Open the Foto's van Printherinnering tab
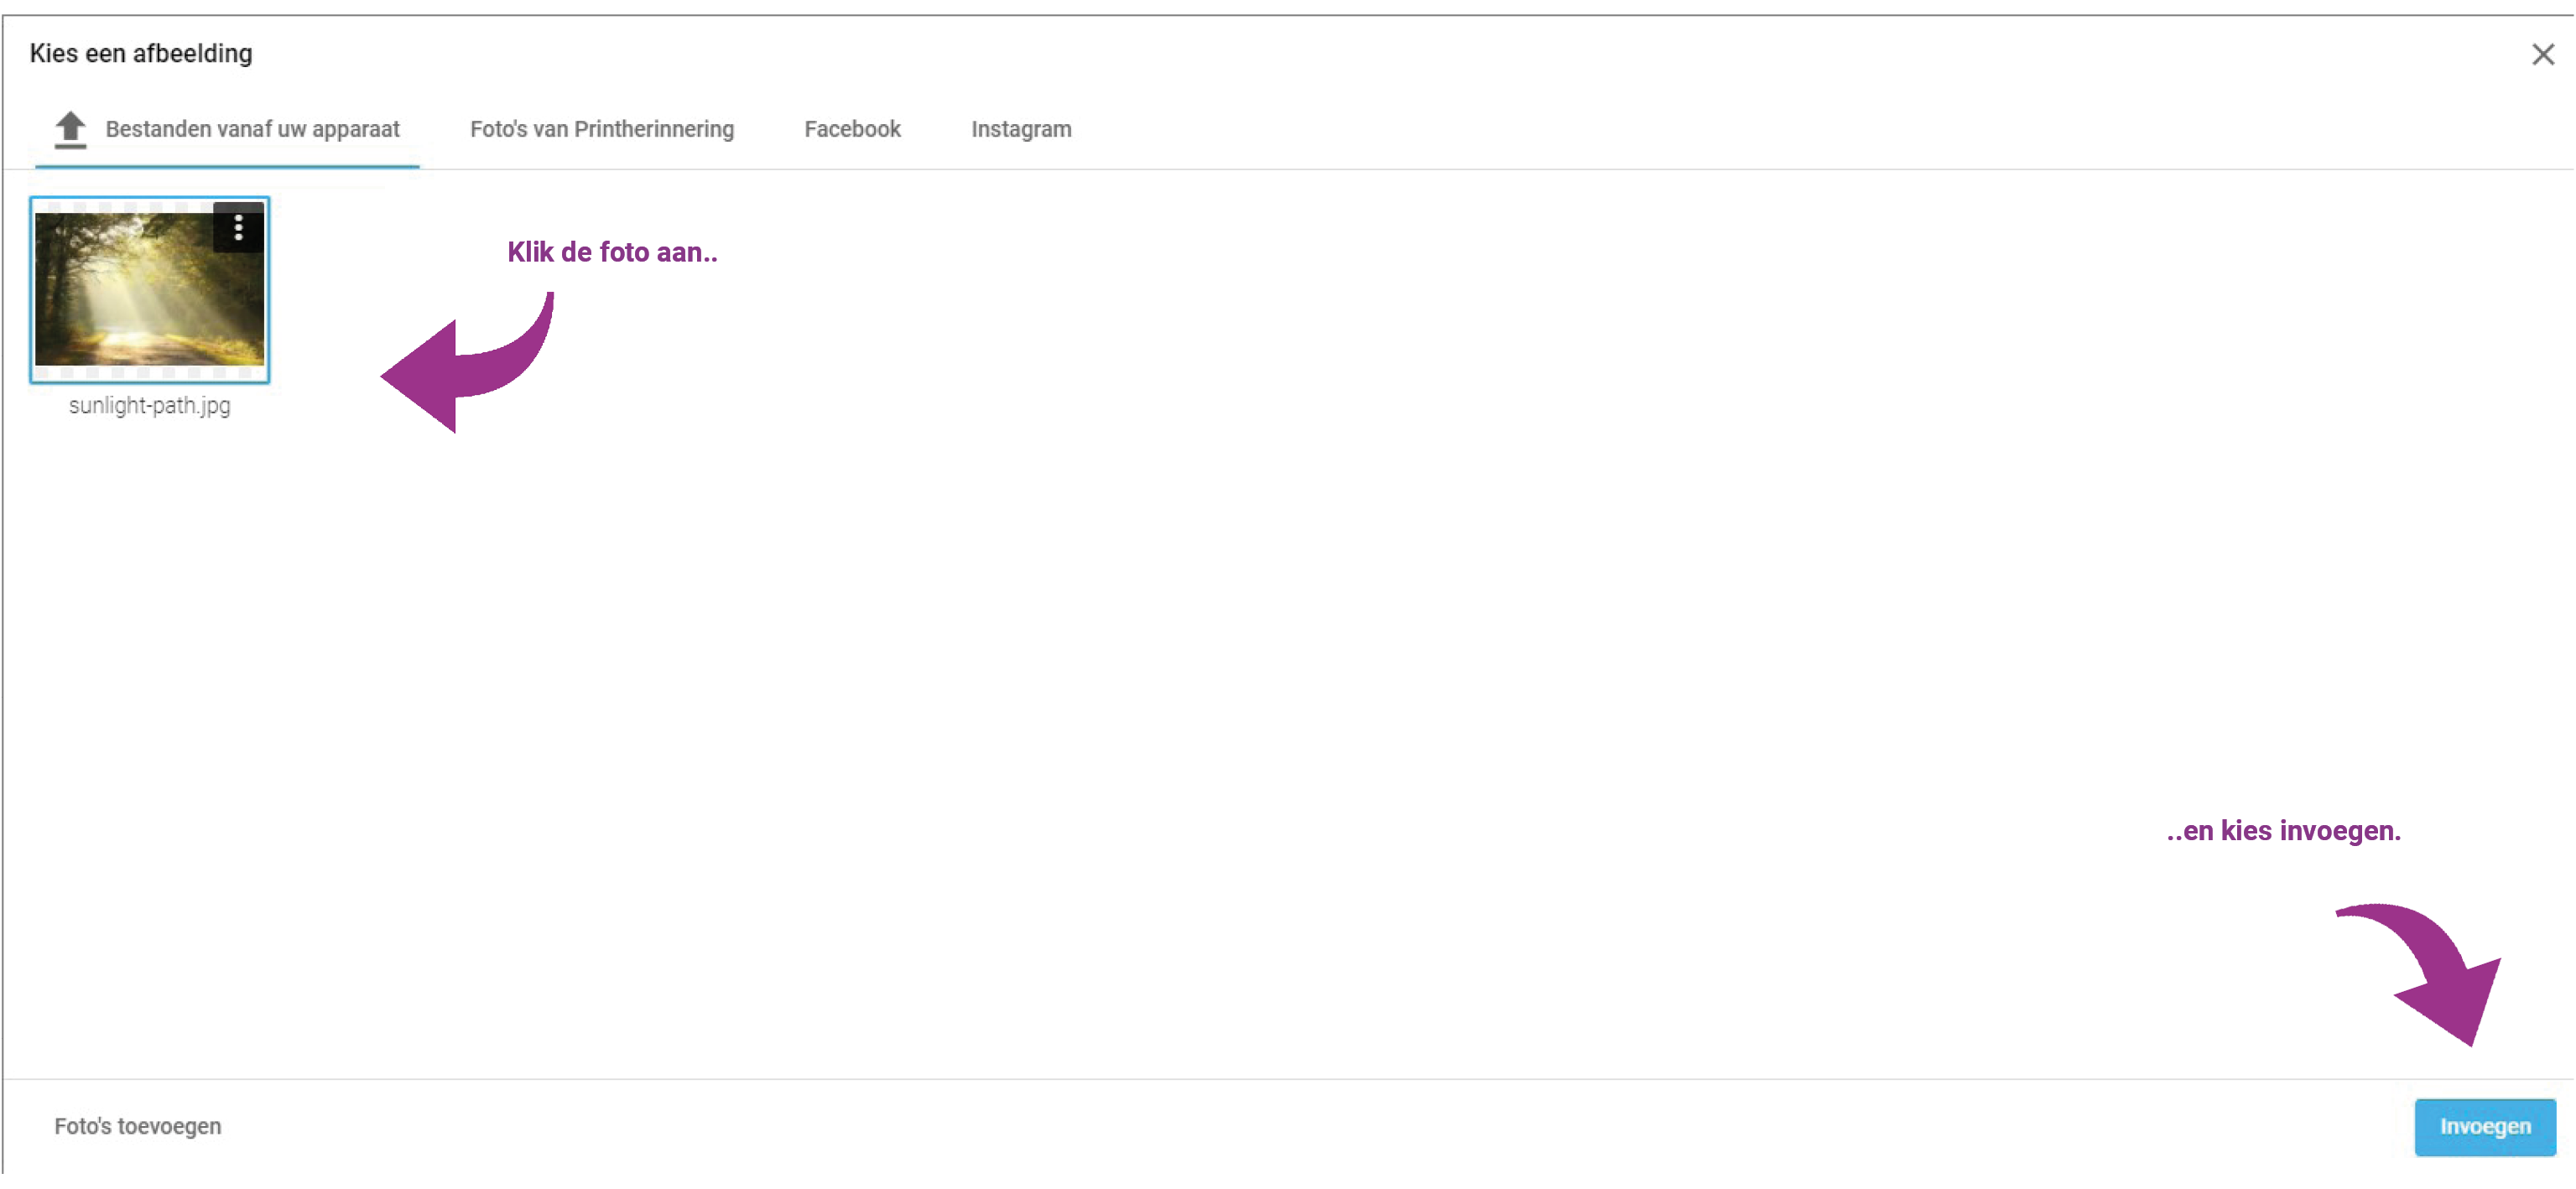The width and height of the screenshot is (2576, 1189). coord(601,129)
